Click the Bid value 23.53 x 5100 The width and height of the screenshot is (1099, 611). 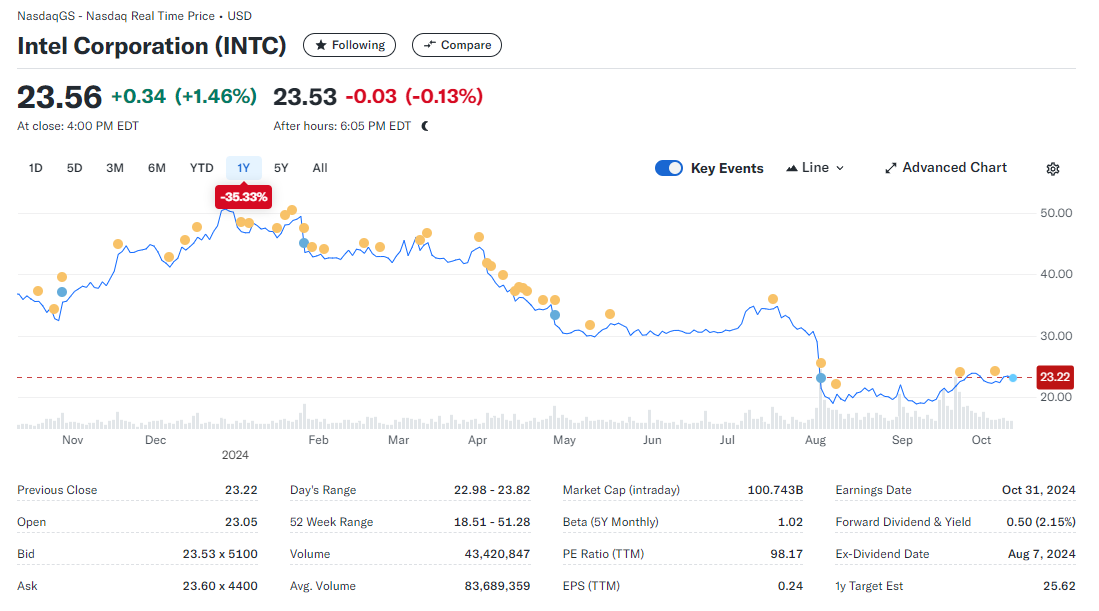tap(220, 554)
